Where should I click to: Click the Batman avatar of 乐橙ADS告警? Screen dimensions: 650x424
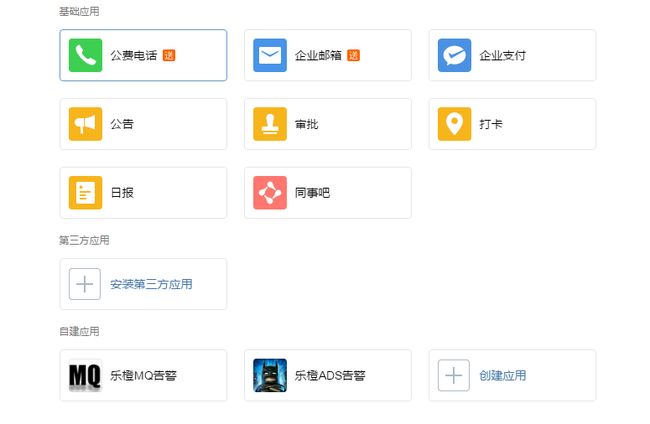[x=270, y=375]
